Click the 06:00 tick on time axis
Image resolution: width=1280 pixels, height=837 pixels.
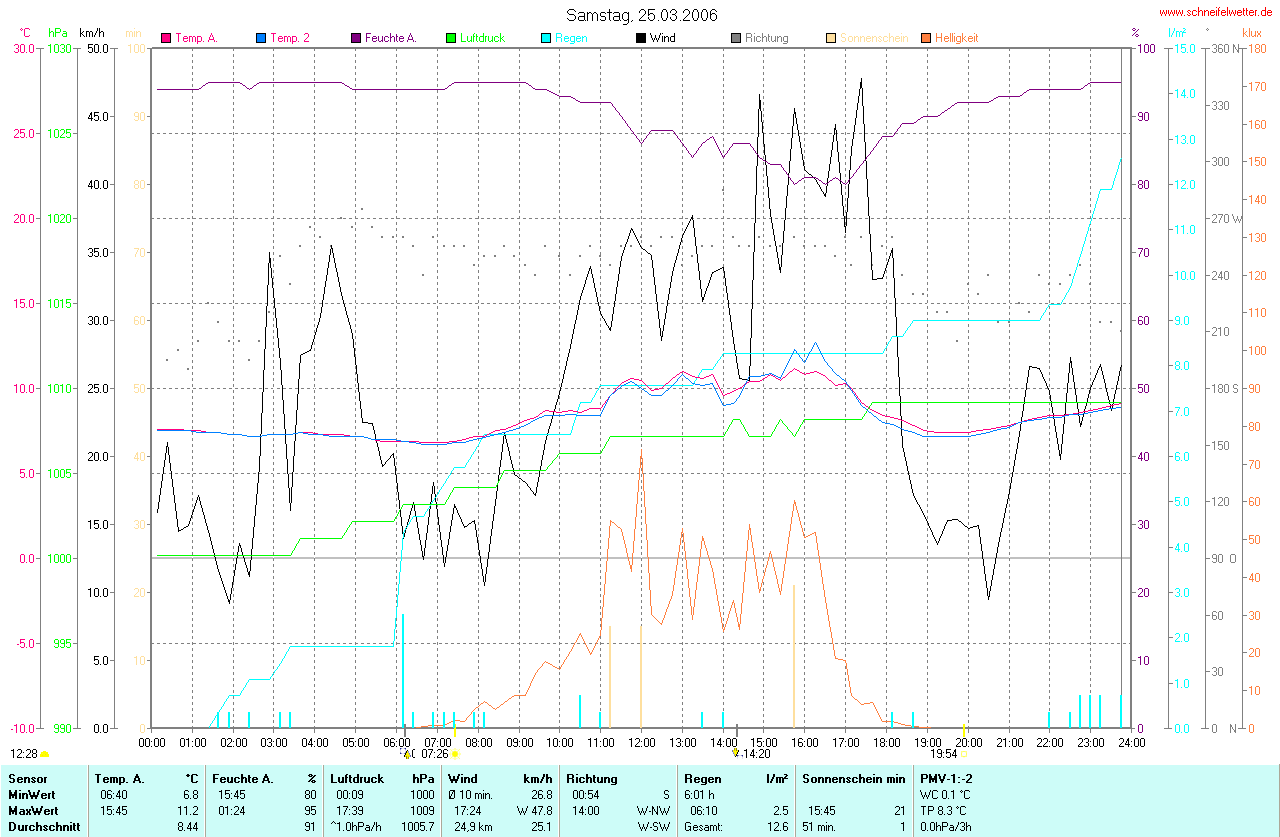point(396,742)
